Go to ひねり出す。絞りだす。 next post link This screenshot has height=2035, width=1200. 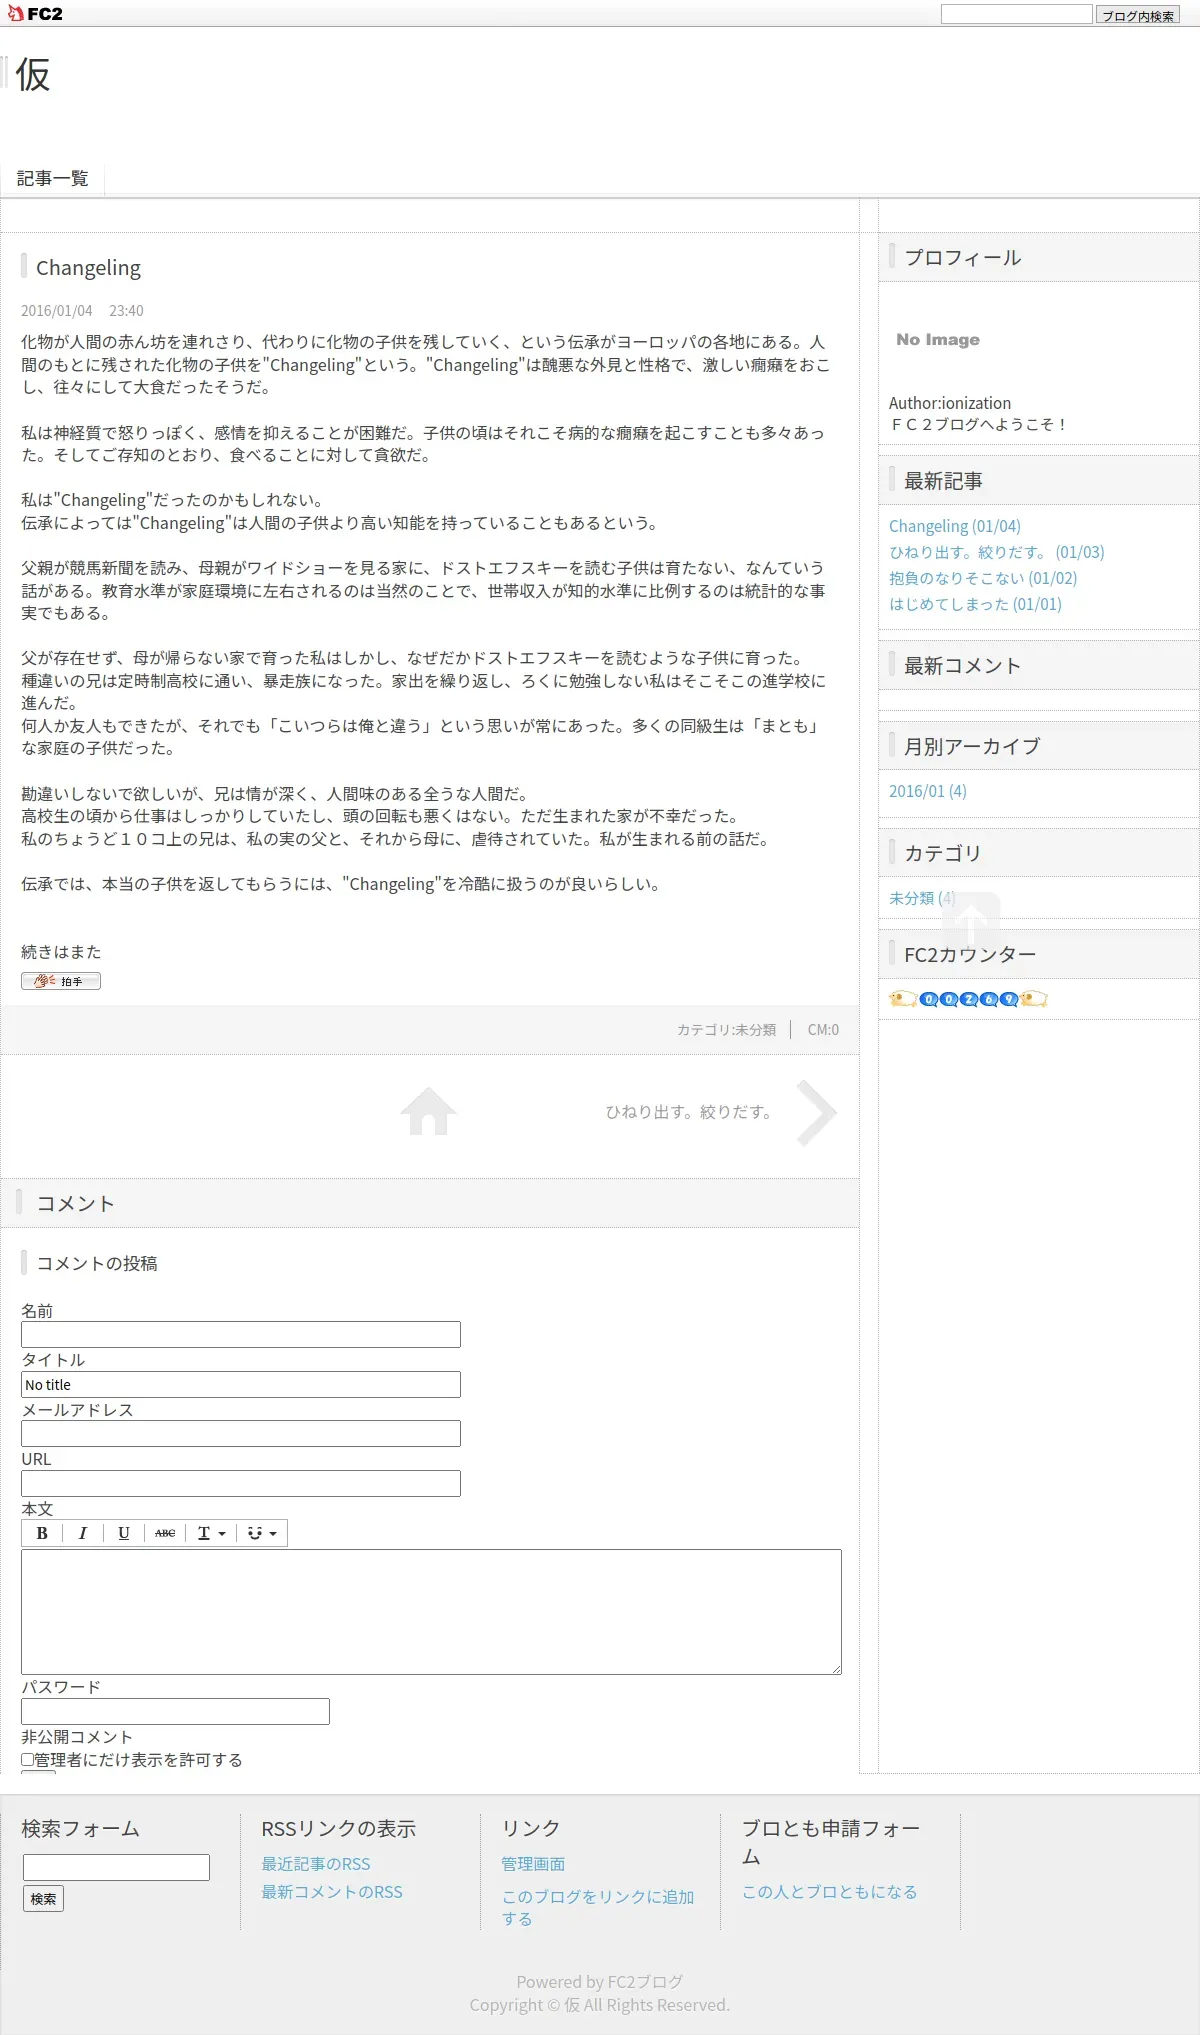[689, 1112]
